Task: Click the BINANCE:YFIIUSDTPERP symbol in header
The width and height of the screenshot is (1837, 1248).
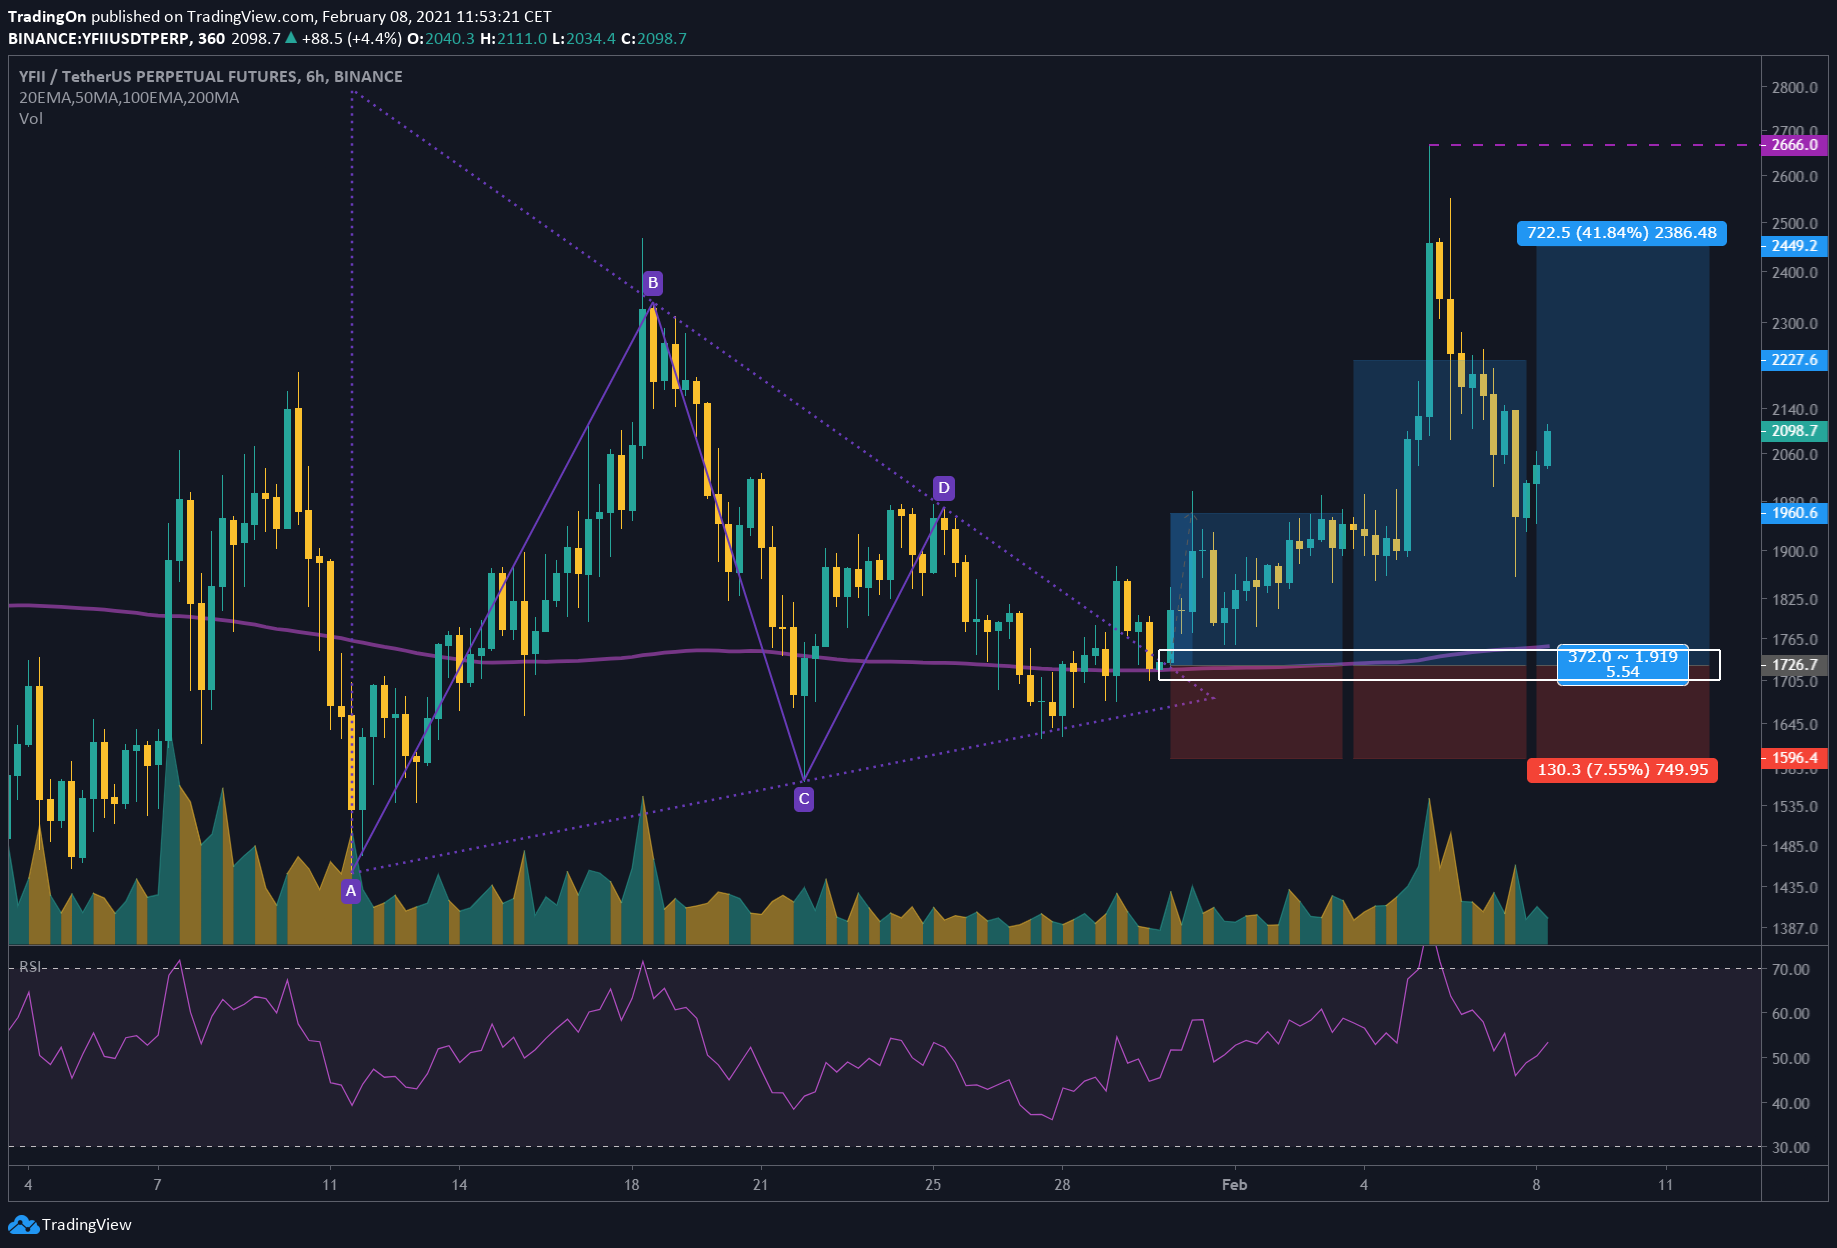Action: 100,39
